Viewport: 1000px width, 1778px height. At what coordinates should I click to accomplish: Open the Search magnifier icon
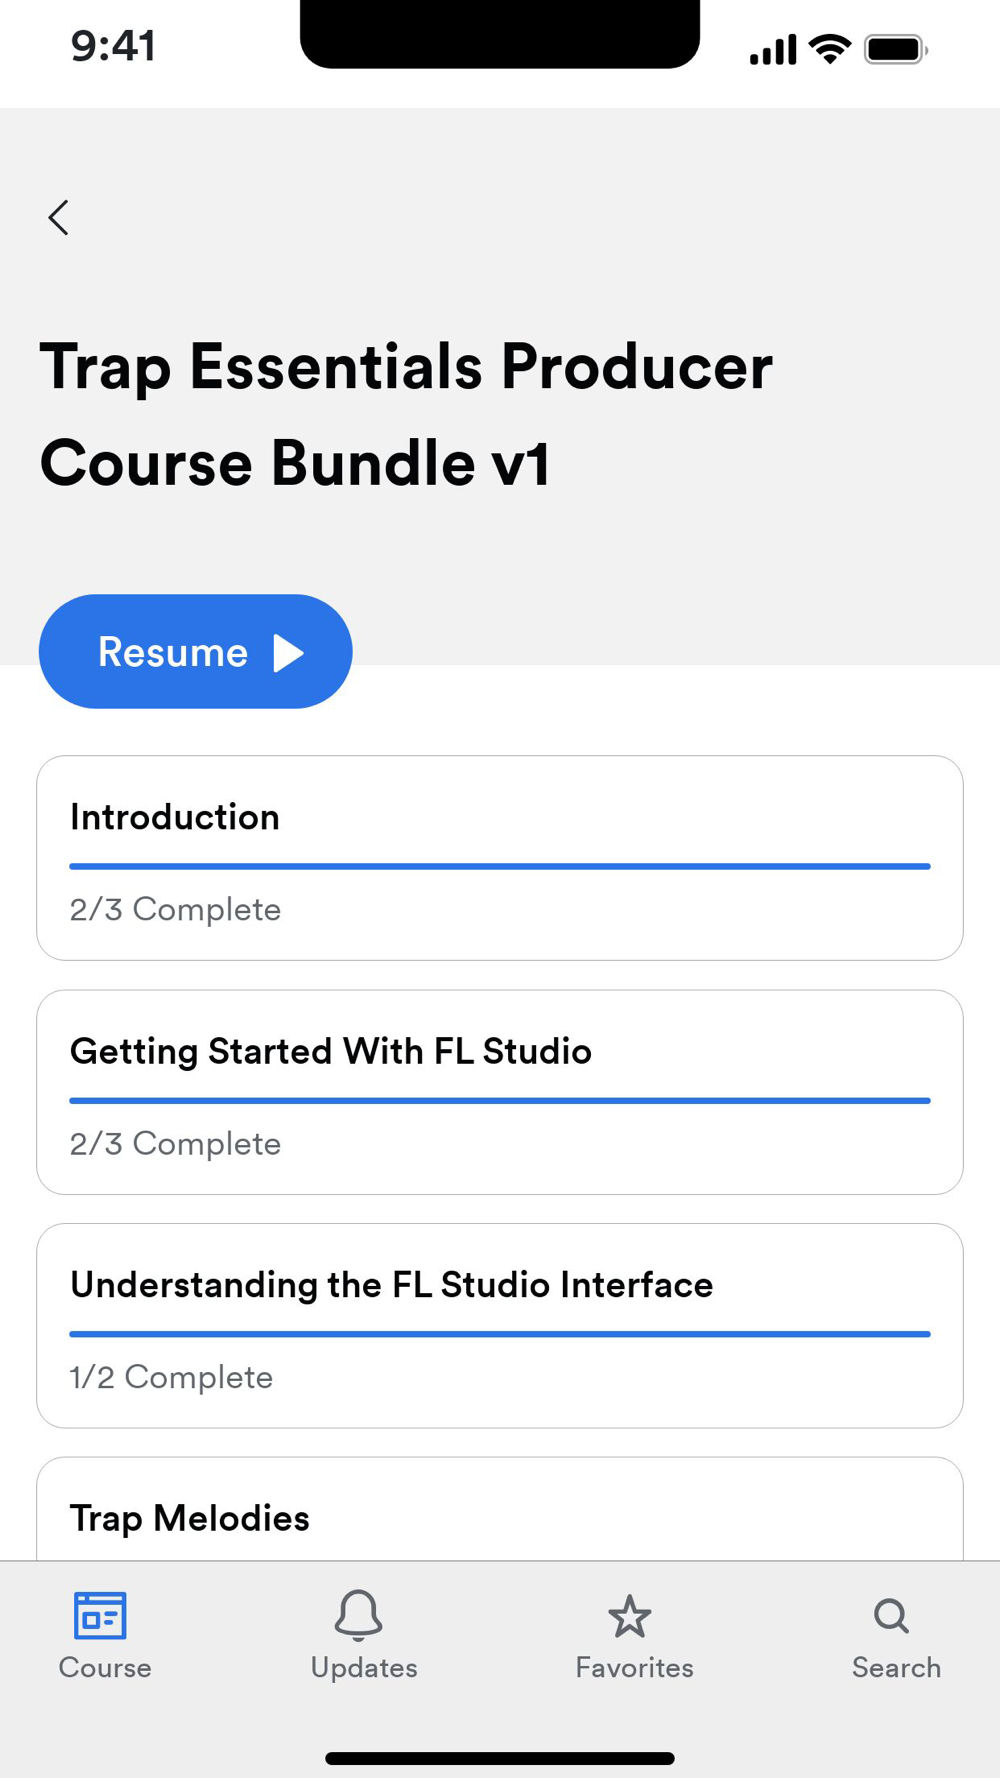891,1615
